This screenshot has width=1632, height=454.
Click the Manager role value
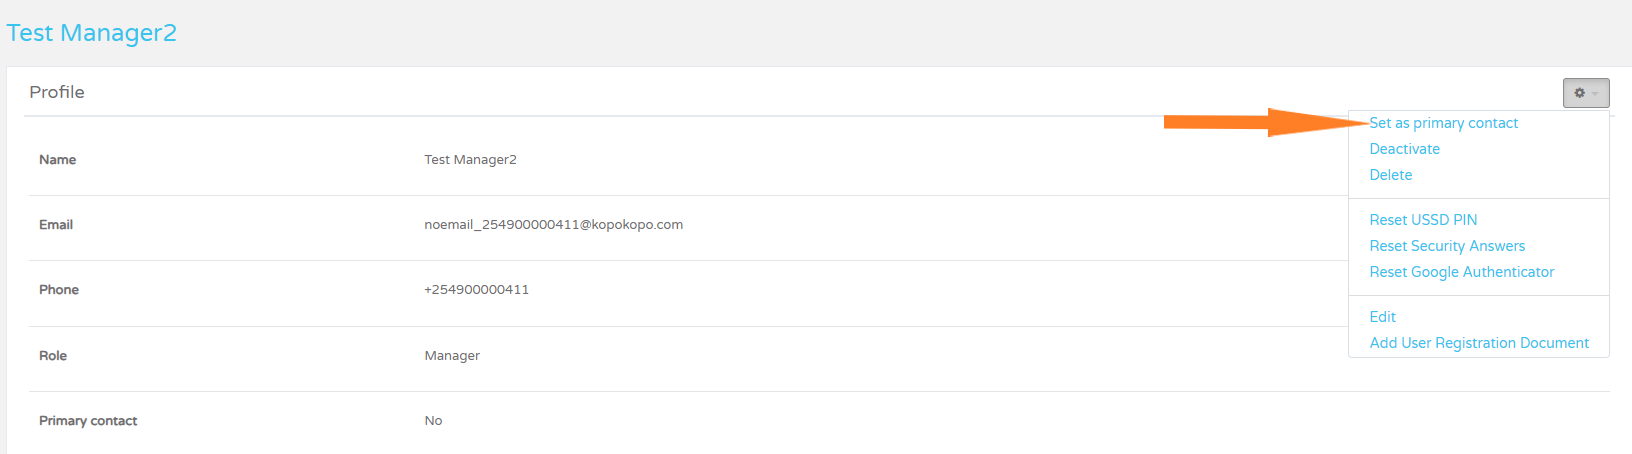tap(452, 356)
